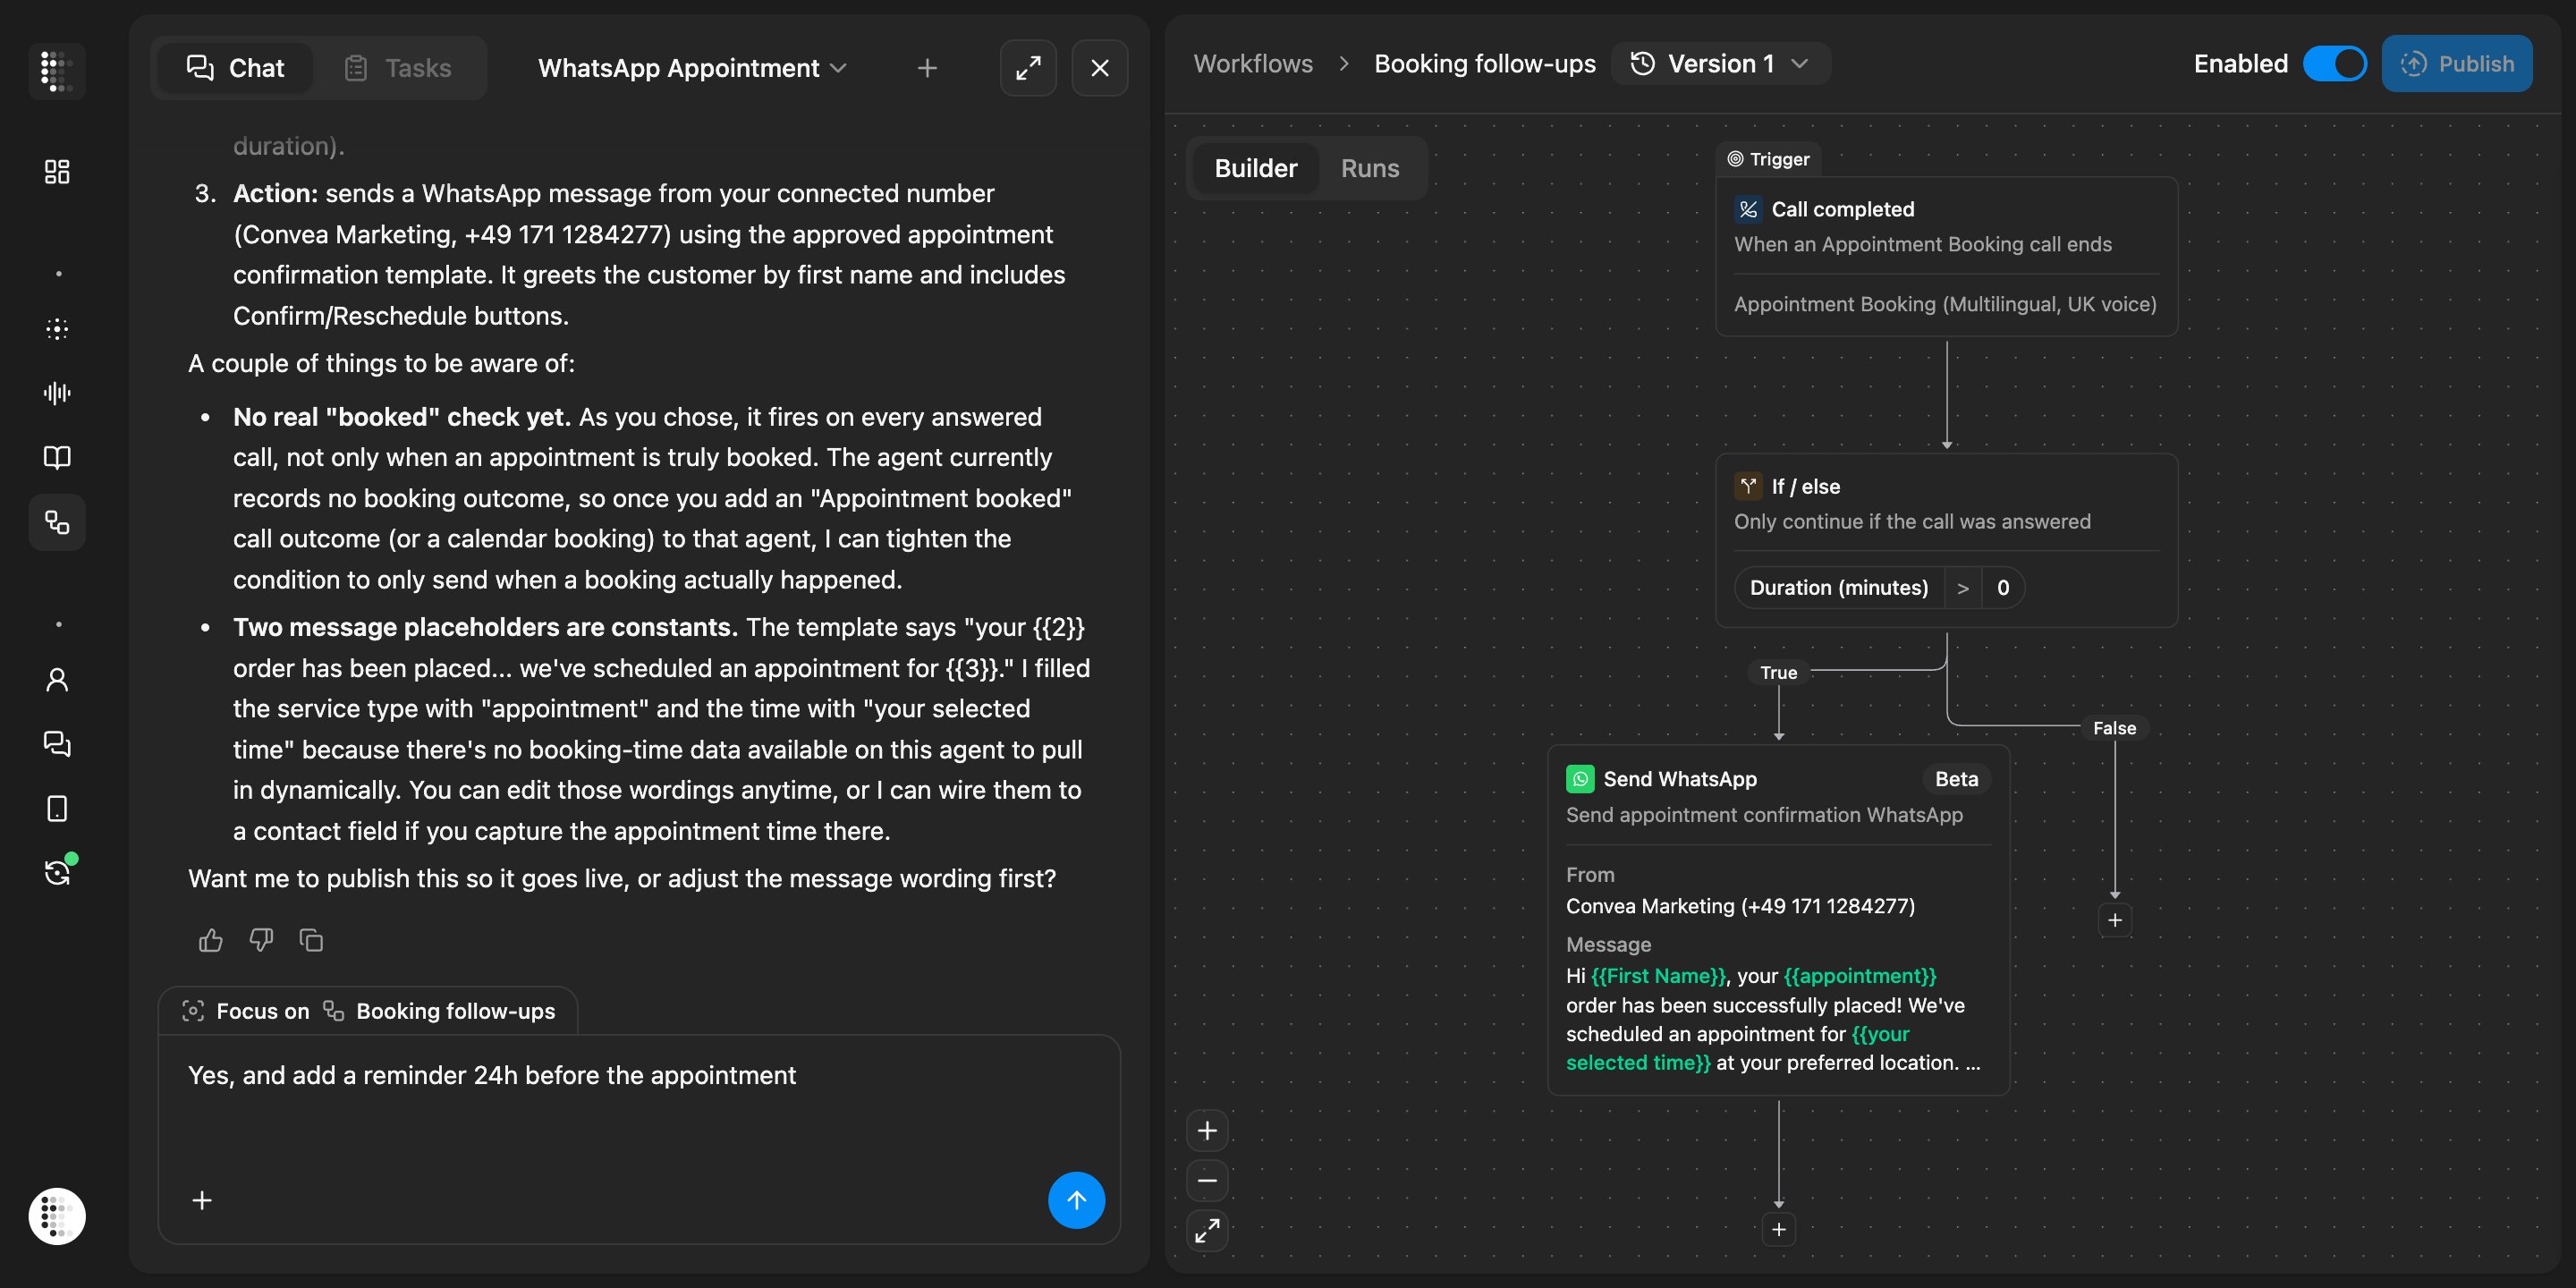This screenshot has height=1288, width=2576.
Task: Open the conversations bubble icon in sidebar
Action: pos(57,744)
